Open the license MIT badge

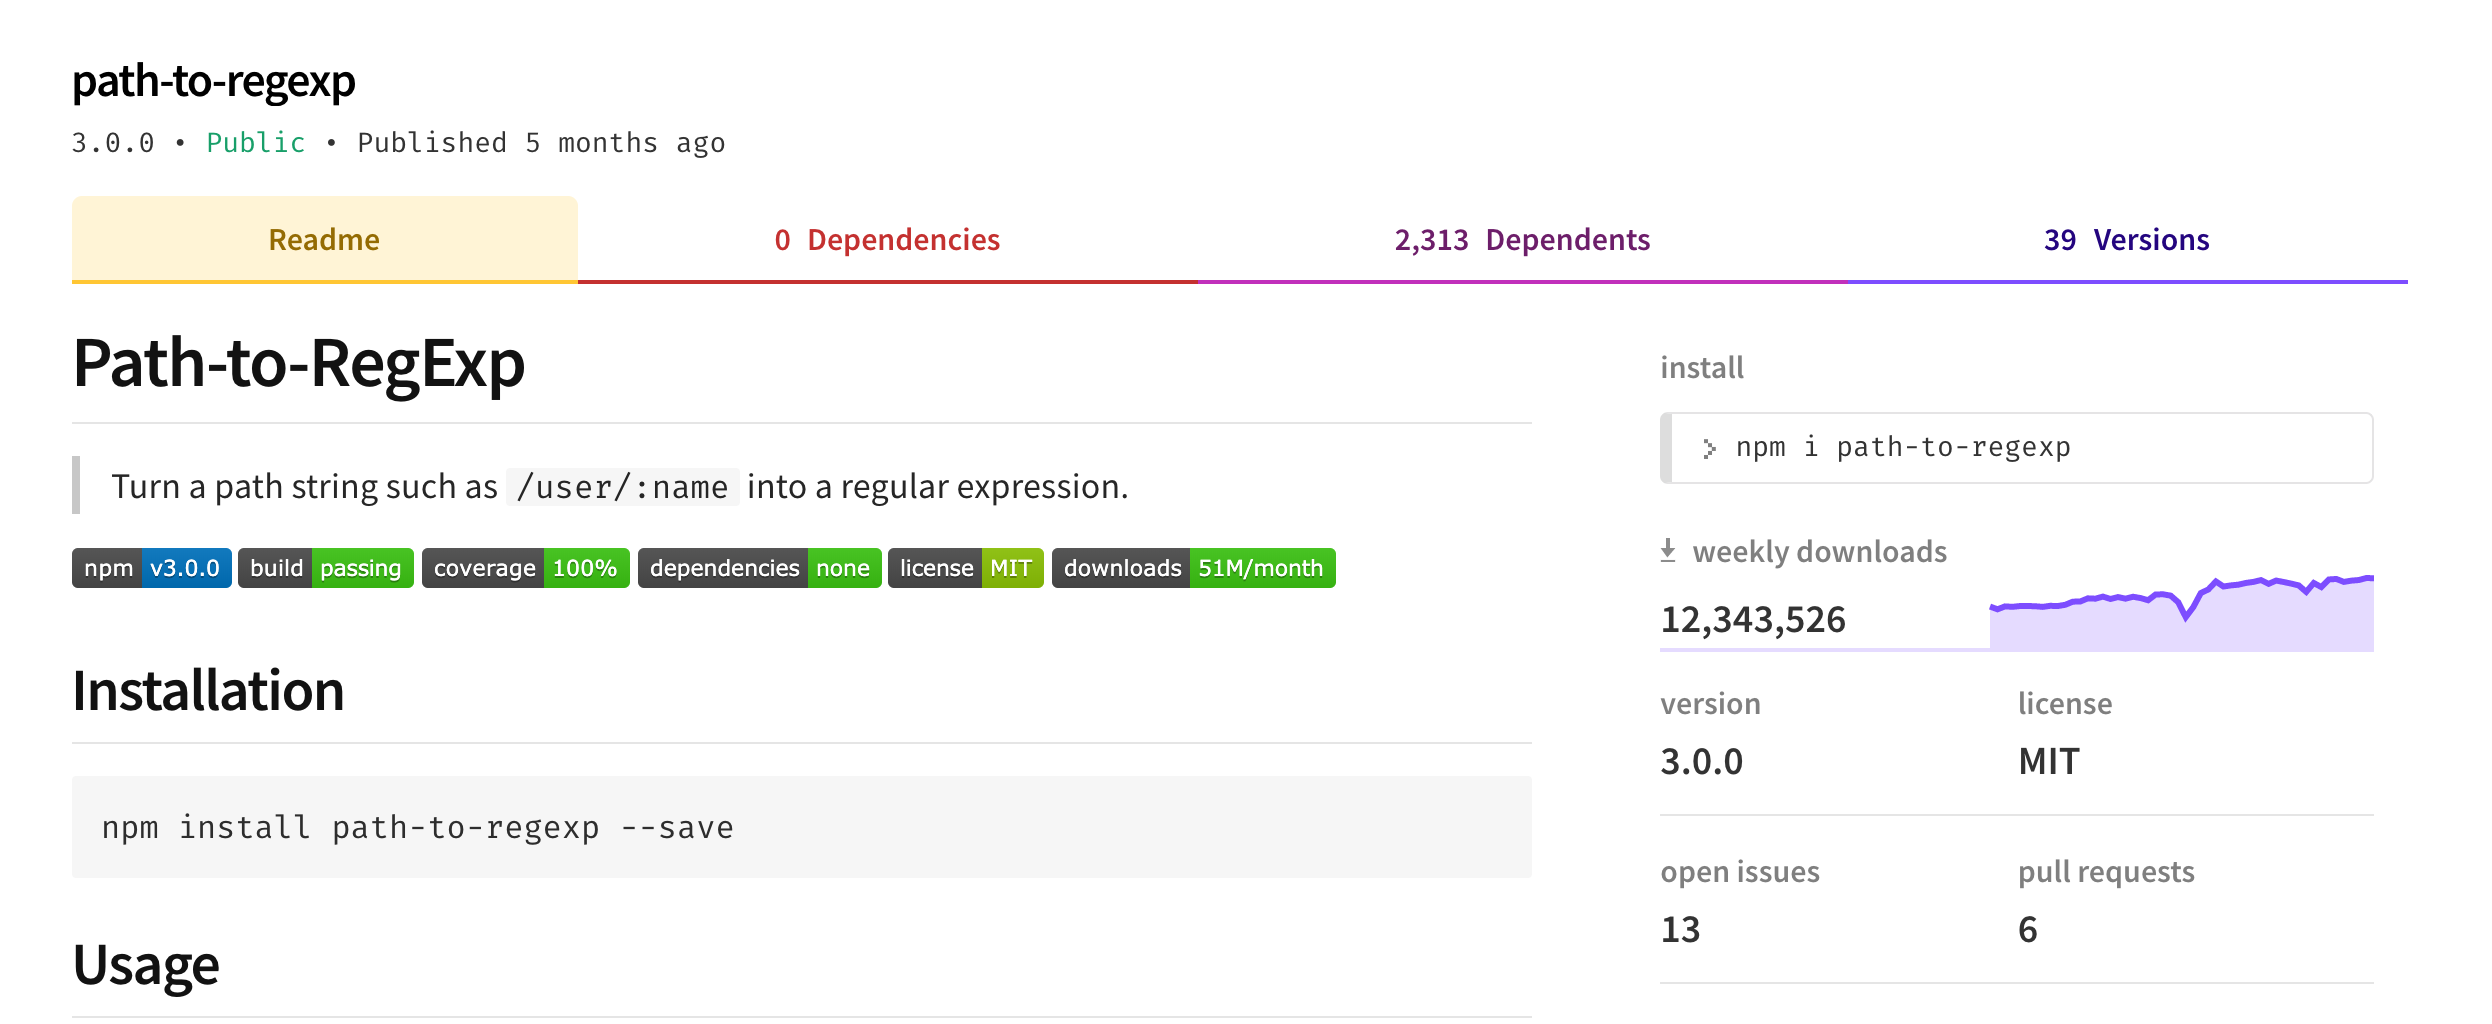[966, 568]
